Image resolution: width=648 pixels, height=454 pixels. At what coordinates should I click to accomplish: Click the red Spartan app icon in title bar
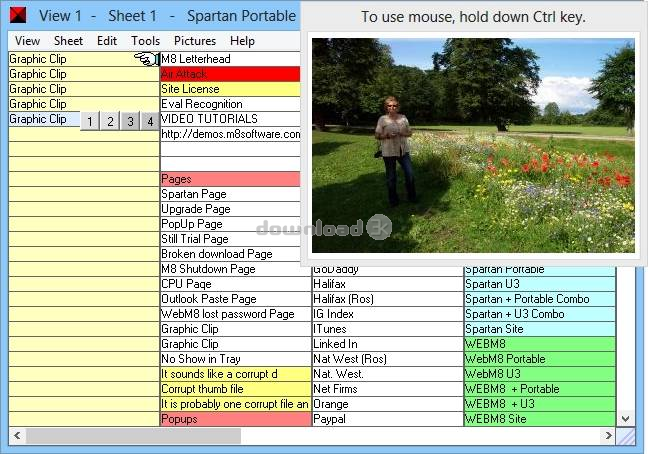[x=18, y=15]
